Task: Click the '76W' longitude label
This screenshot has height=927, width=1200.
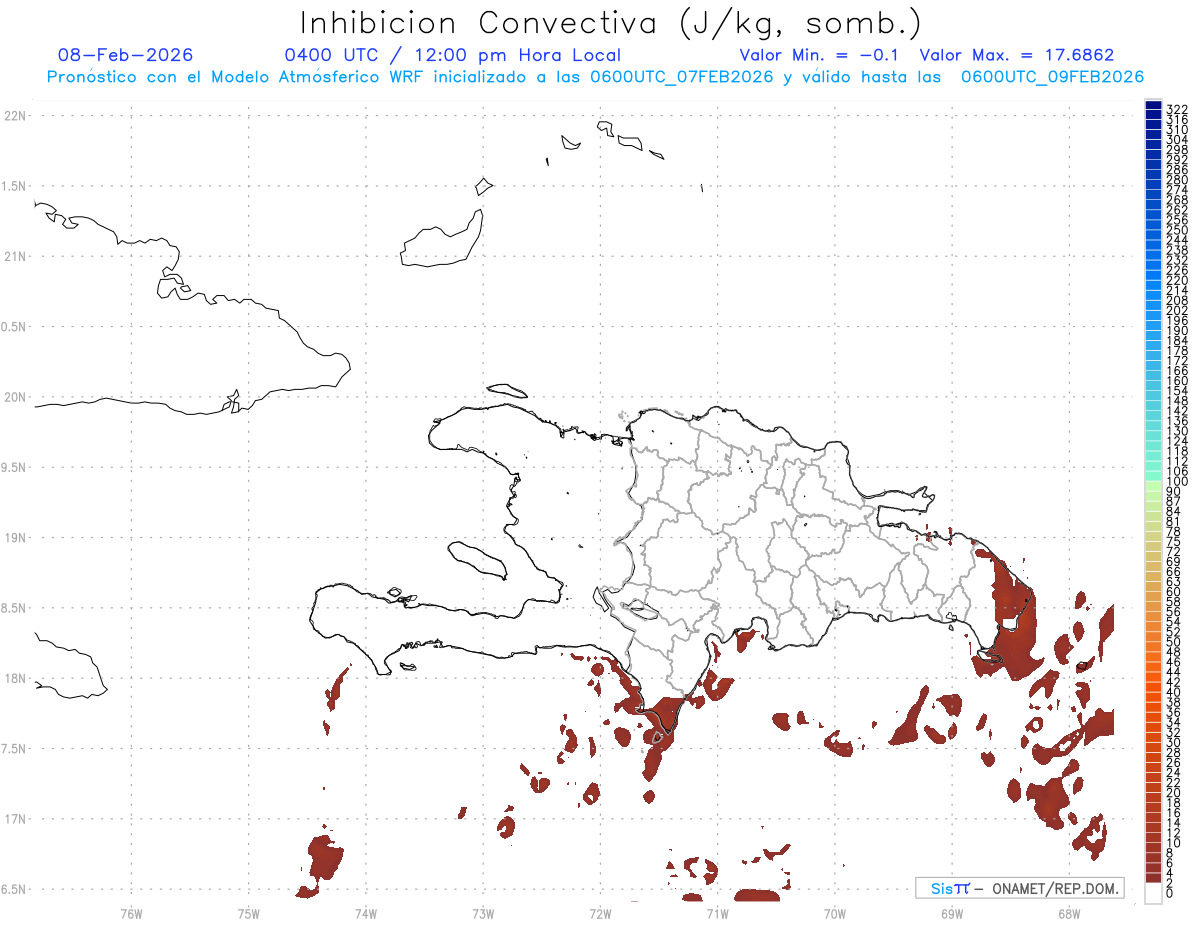Action: coord(131,913)
